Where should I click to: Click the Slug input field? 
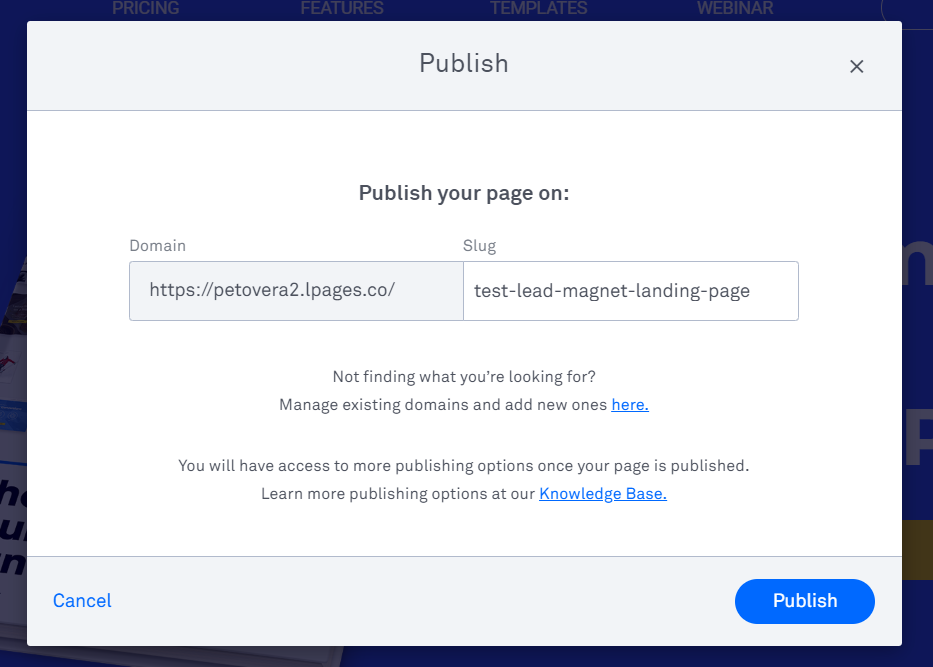630,291
